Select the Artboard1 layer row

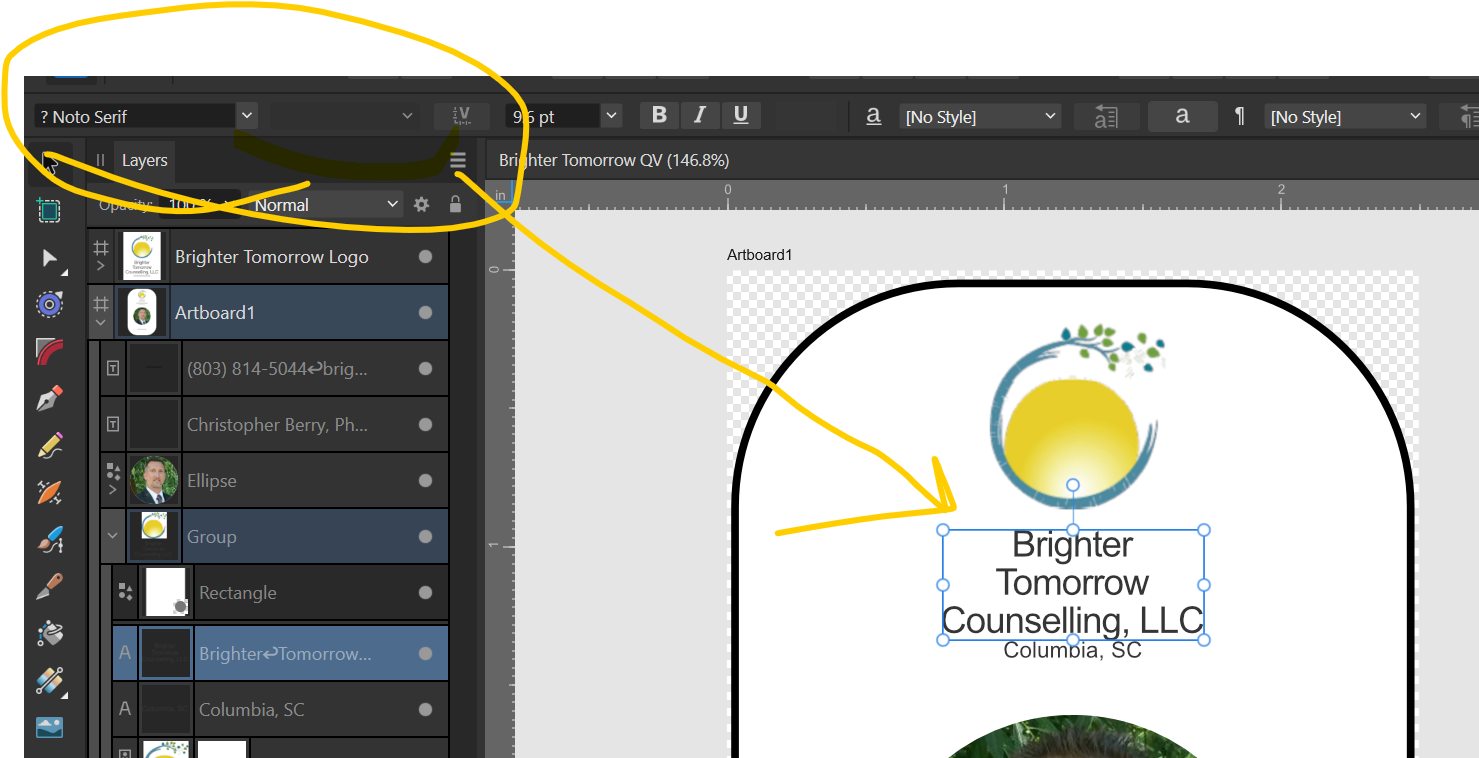pos(268,313)
